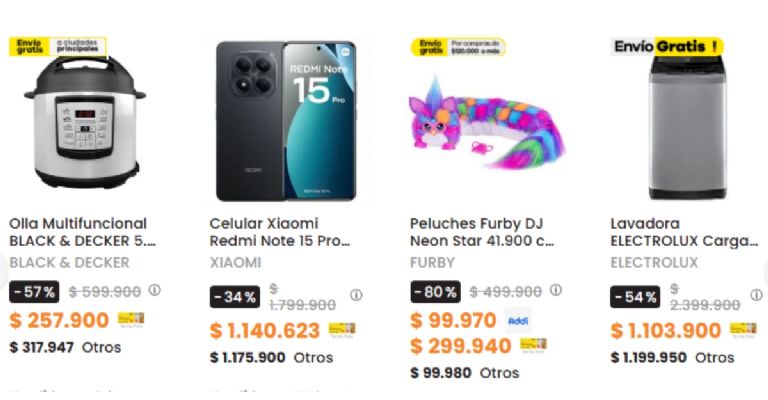Click the Addi payment badge
This screenshot has height=400, width=768.
click(517, 321)
